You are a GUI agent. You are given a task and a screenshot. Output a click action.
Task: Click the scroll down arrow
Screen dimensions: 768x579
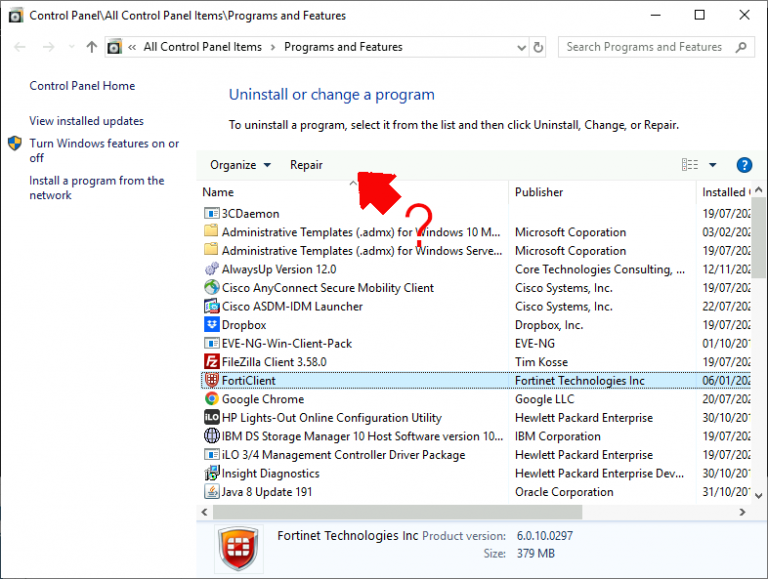[759, 496]
